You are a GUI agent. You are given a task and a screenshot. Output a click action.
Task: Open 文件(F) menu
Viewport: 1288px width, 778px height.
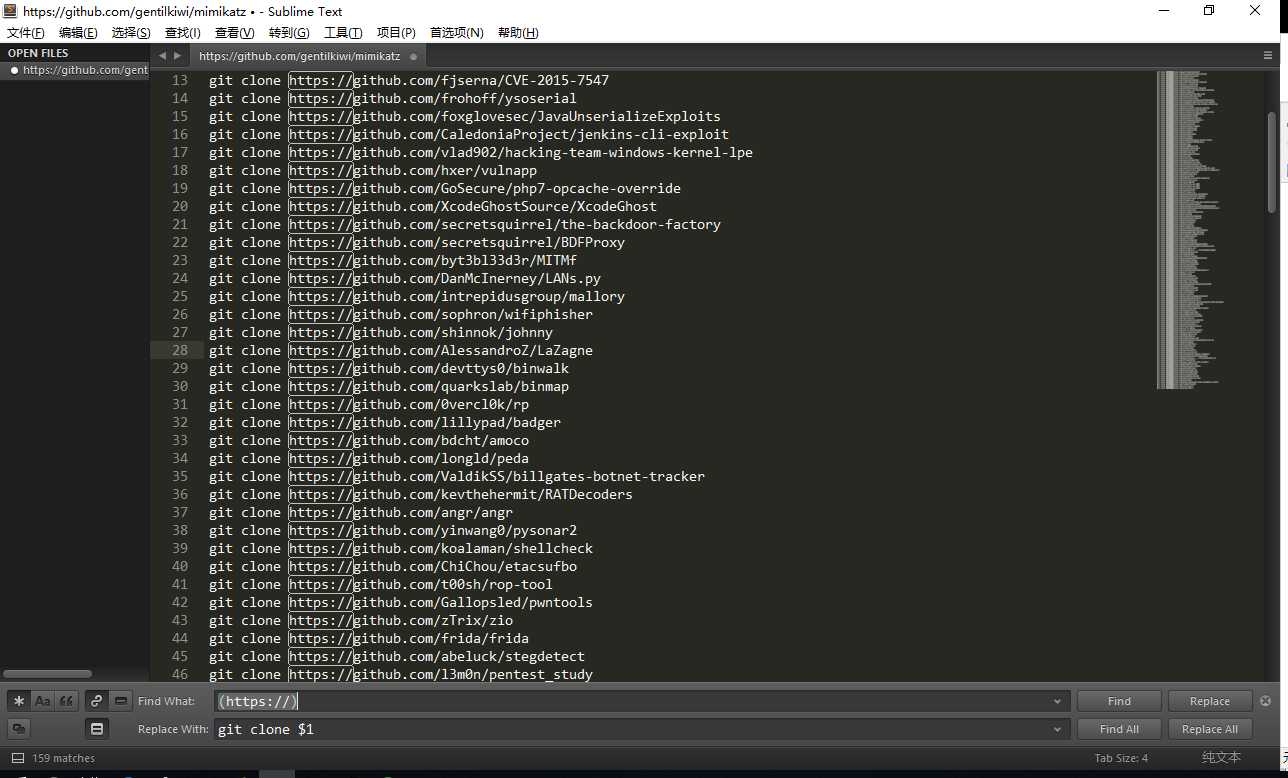click(26, 33)
